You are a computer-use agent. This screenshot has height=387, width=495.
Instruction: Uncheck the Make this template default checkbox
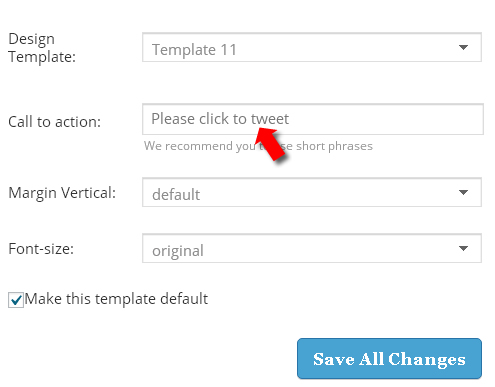point(16,300)
